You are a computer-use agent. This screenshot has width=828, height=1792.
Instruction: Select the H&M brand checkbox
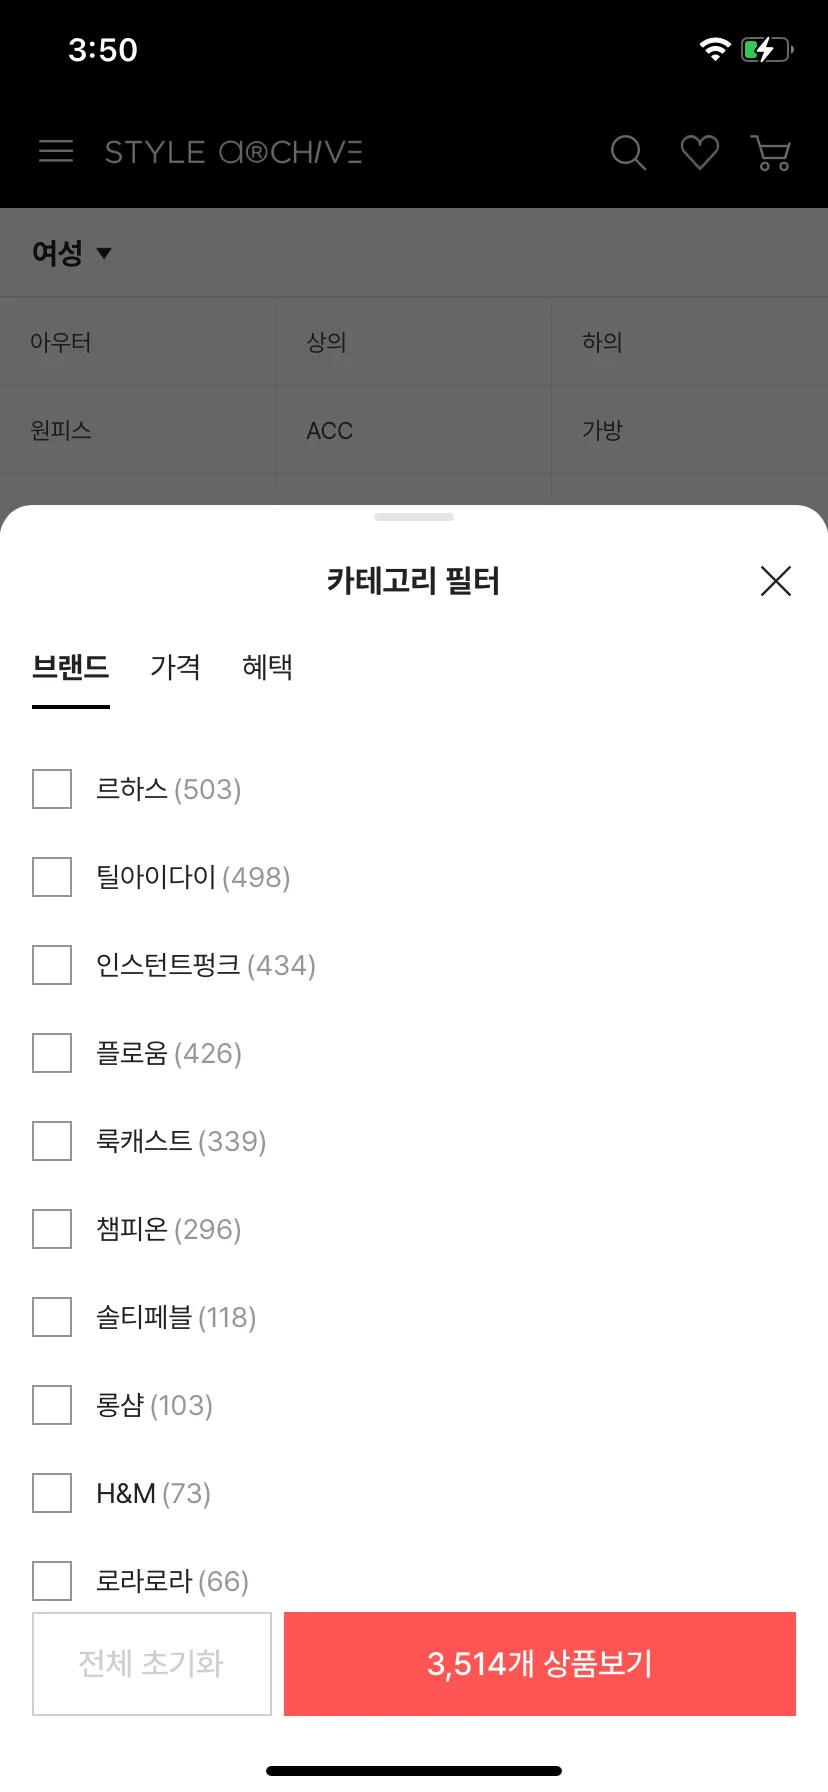click(x=52, y=1493)
